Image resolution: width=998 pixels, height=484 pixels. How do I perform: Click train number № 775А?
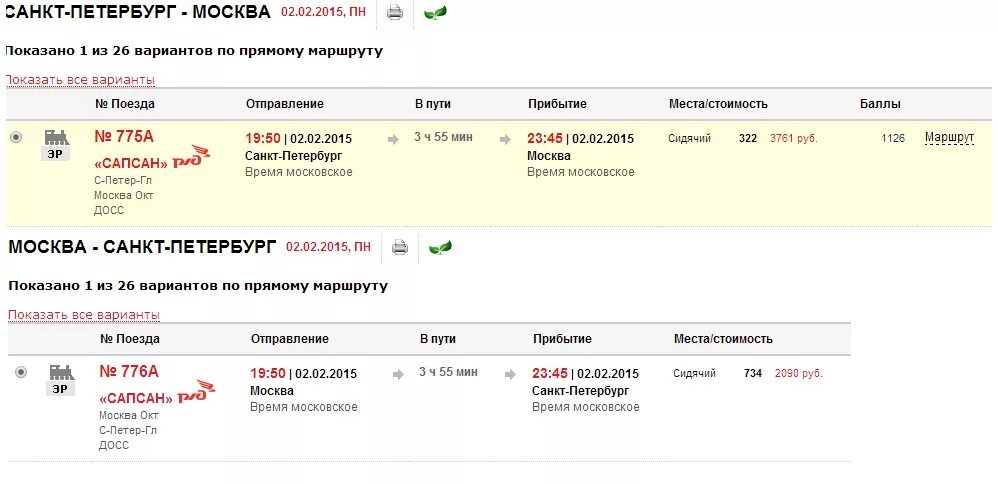[x=124, y=137]
